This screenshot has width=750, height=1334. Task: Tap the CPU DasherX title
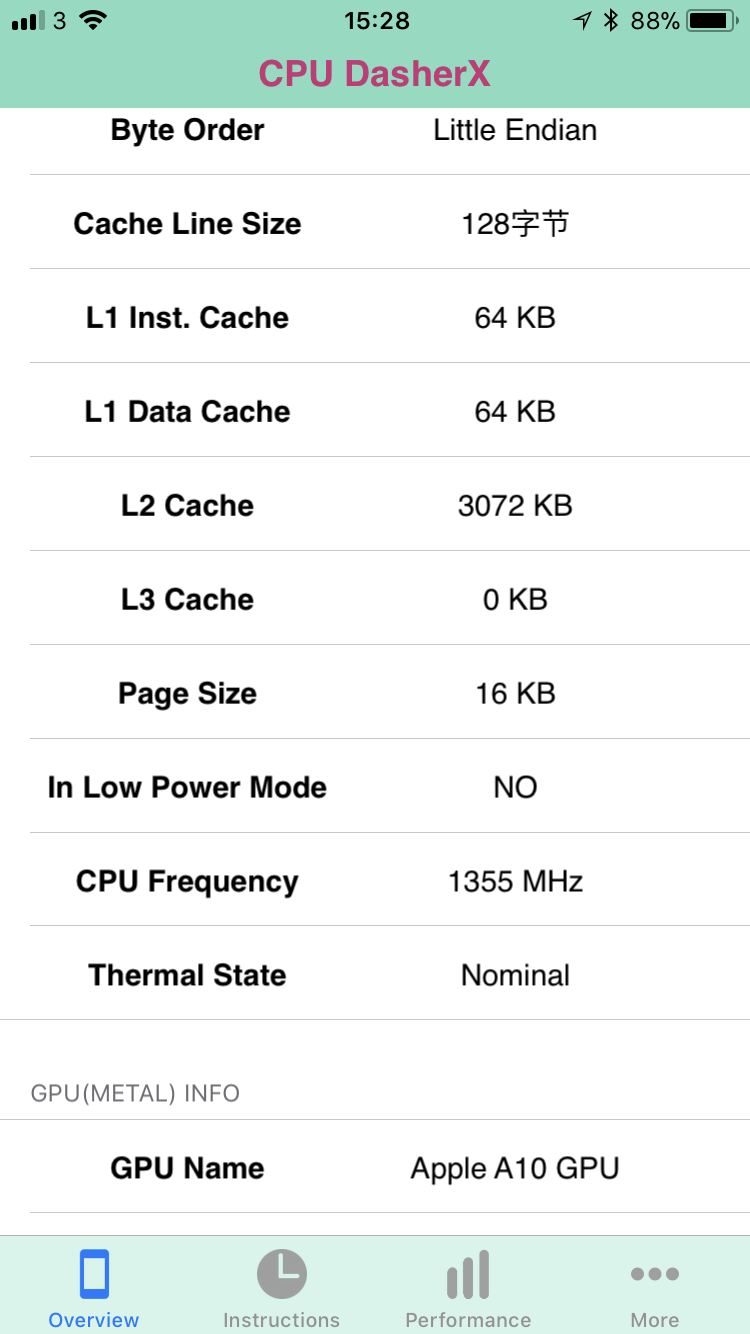pos(375,74)
